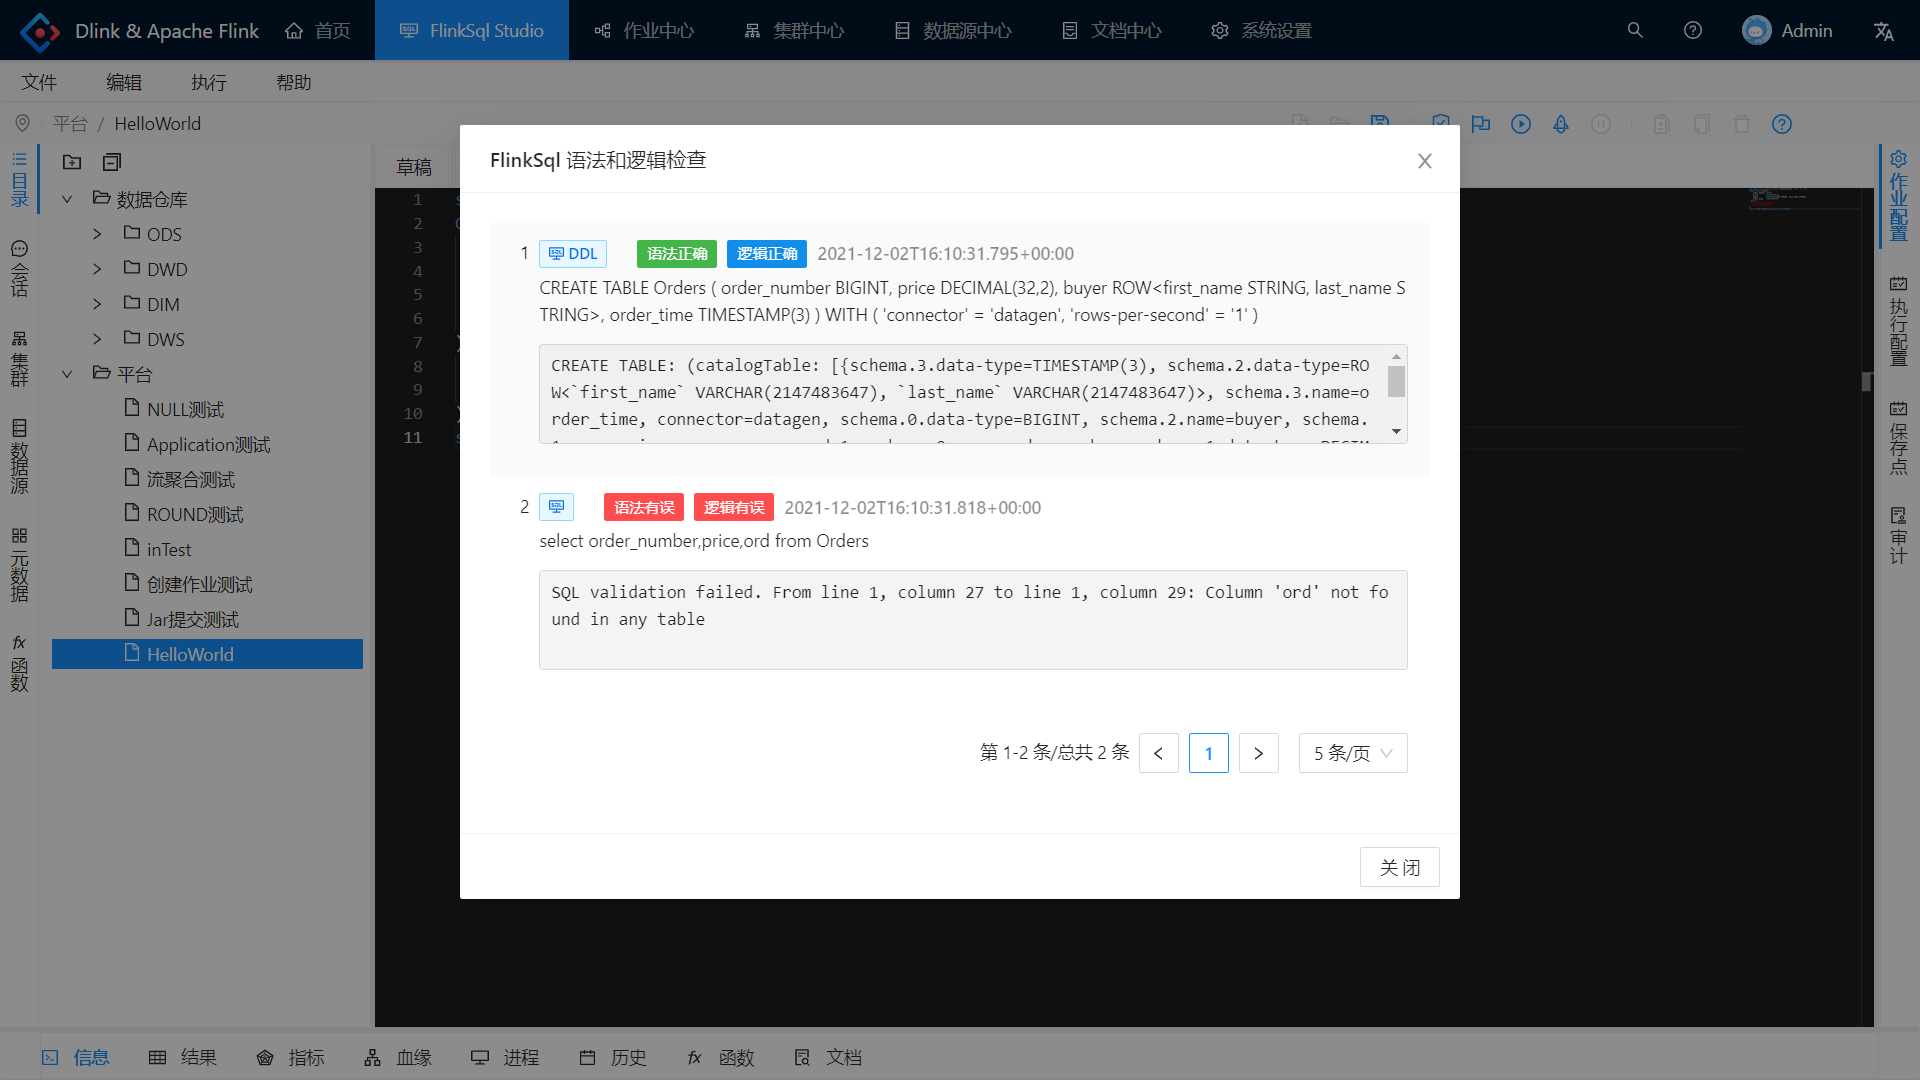The image size is (1920, 1080).
Task: Click the 关闭 button in dialog
Action: point(1399,867)
